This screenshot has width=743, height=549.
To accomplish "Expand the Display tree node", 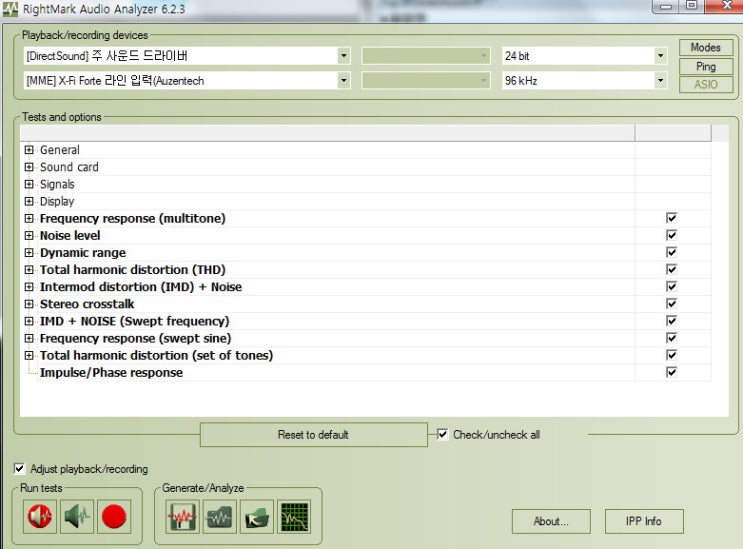I will pos(29,201).
